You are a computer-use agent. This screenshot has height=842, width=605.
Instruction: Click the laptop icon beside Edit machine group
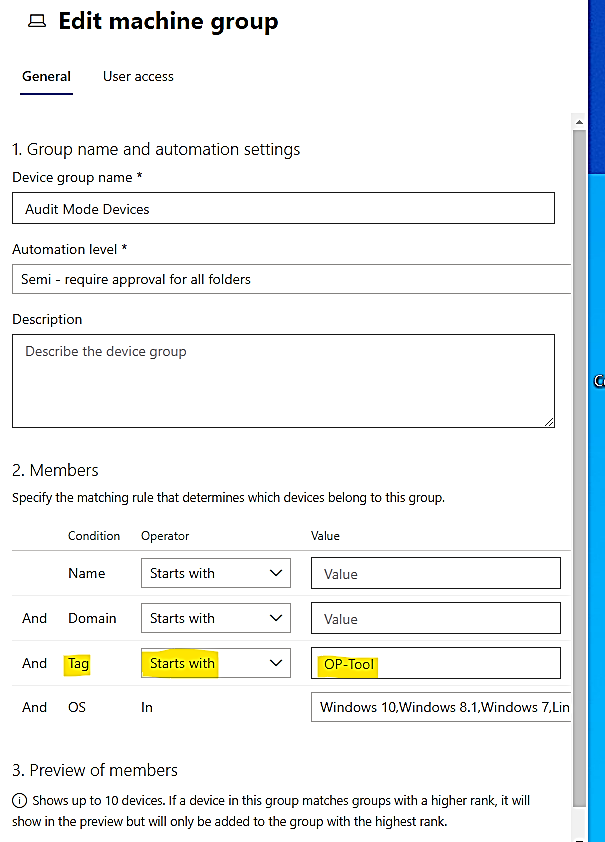(37, 21)
